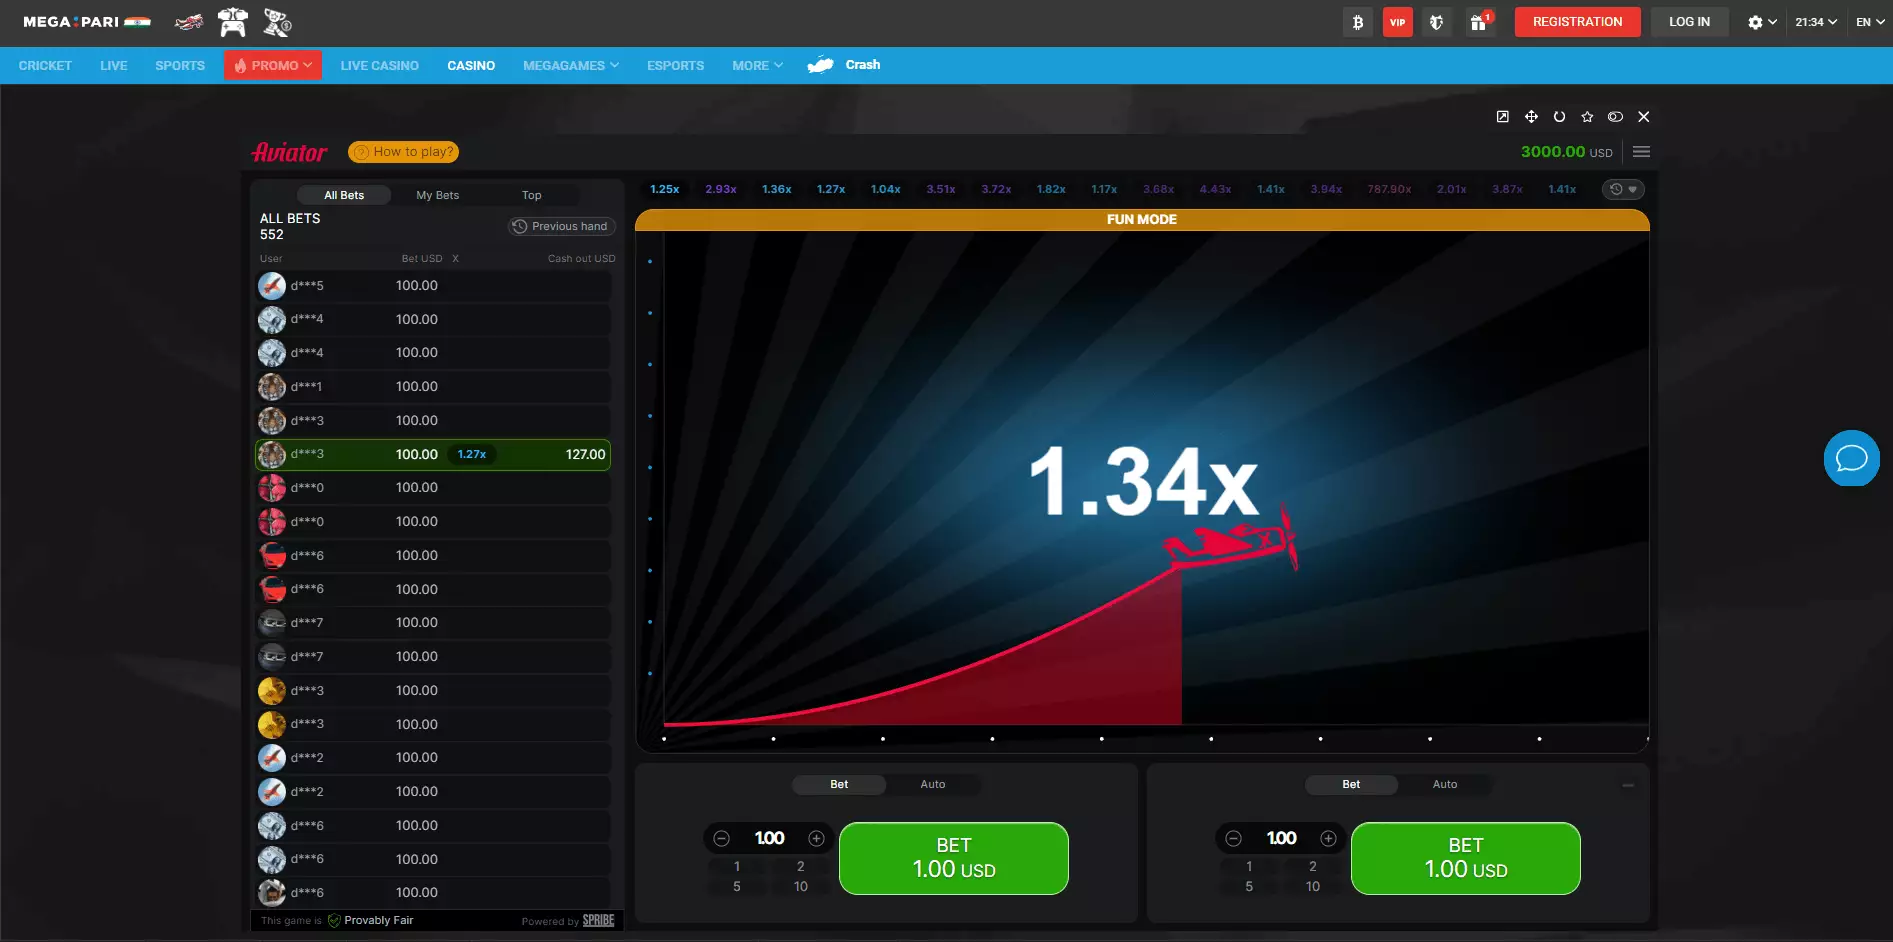
Task: Click the REGISTRATION button
Action: pos(1577,22)
